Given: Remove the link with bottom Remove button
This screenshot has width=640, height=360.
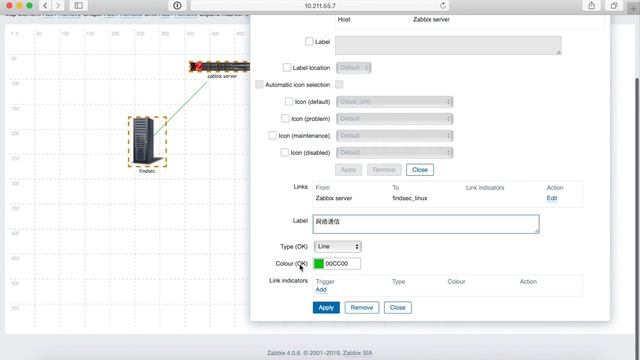Looking at the screenshot, I should [x=362, y=308].
